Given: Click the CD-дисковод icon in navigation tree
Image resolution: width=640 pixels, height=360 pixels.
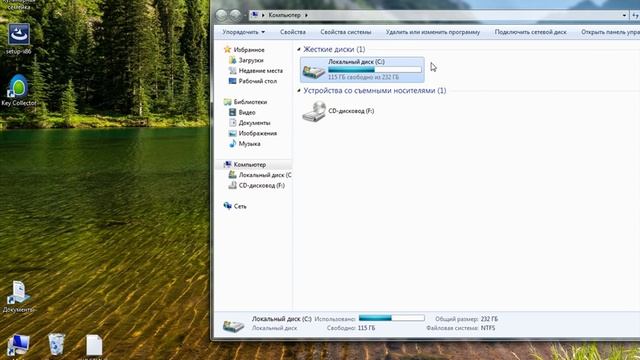Looking at the screenshot, I should click(x=232, y=185).
